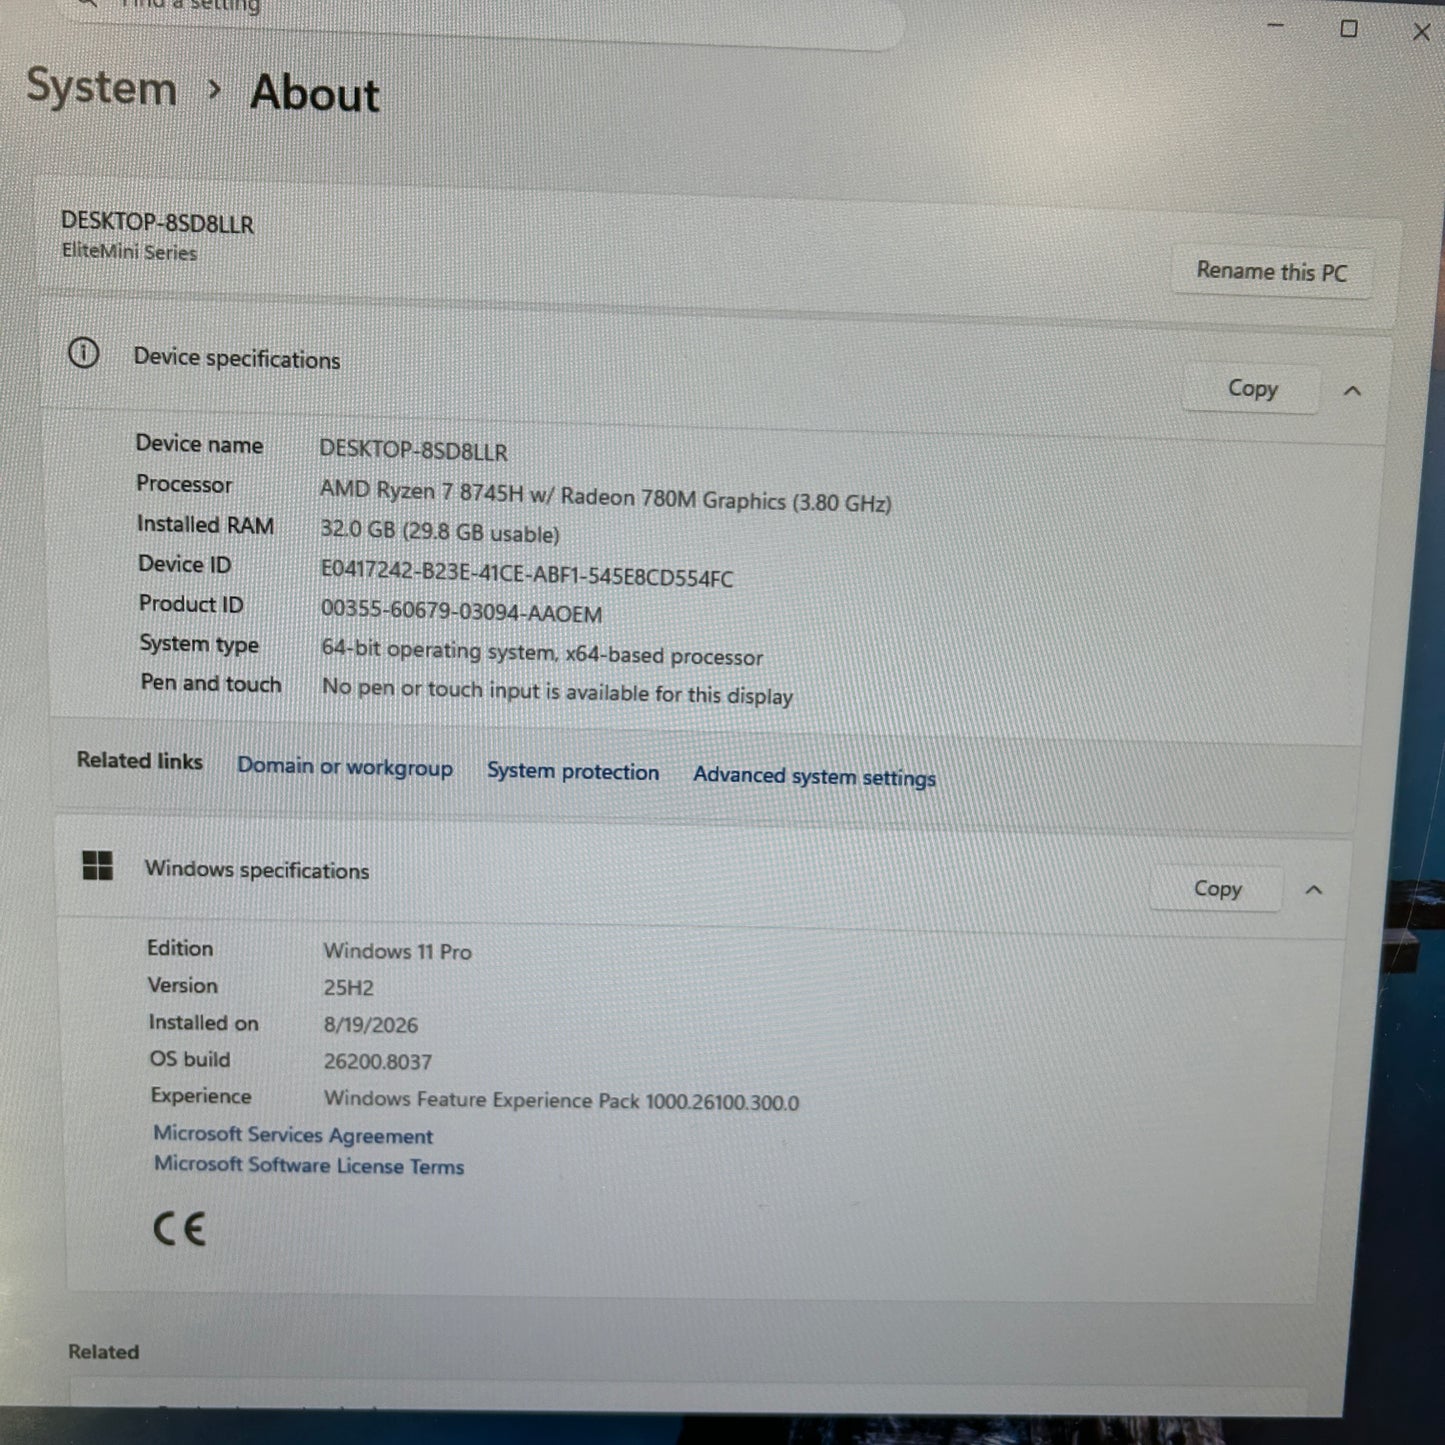Select the 32.0 GB installed RAM value
This screenshot has height=1445, width=1445.
[x=440, y=531]
